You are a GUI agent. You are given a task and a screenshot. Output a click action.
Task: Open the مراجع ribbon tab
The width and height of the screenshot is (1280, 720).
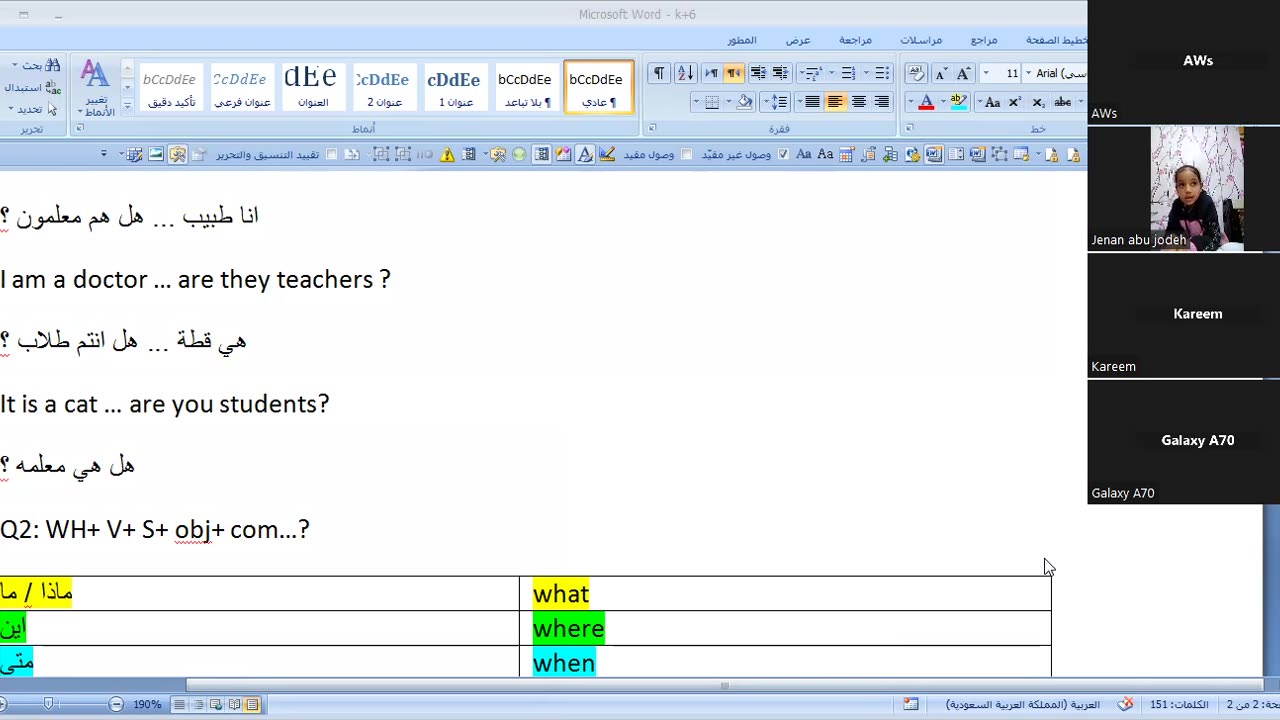pyautogui.click(x=984, y=40)
